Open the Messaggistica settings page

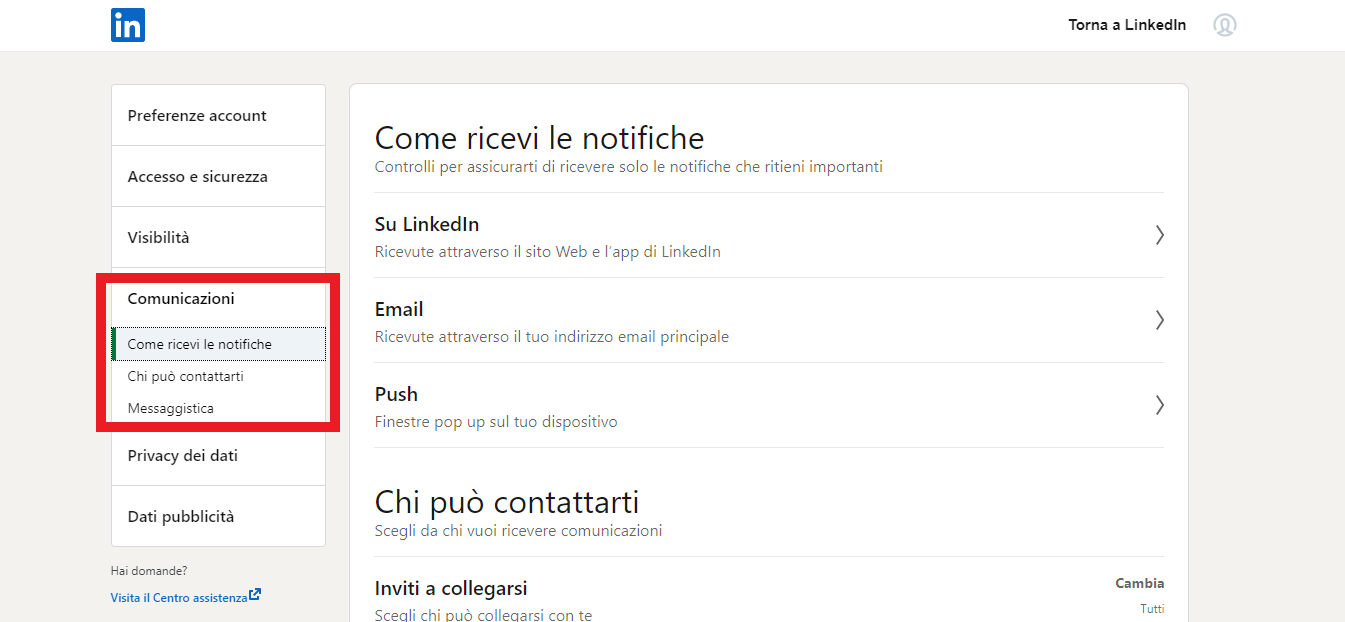click(170, 408)
